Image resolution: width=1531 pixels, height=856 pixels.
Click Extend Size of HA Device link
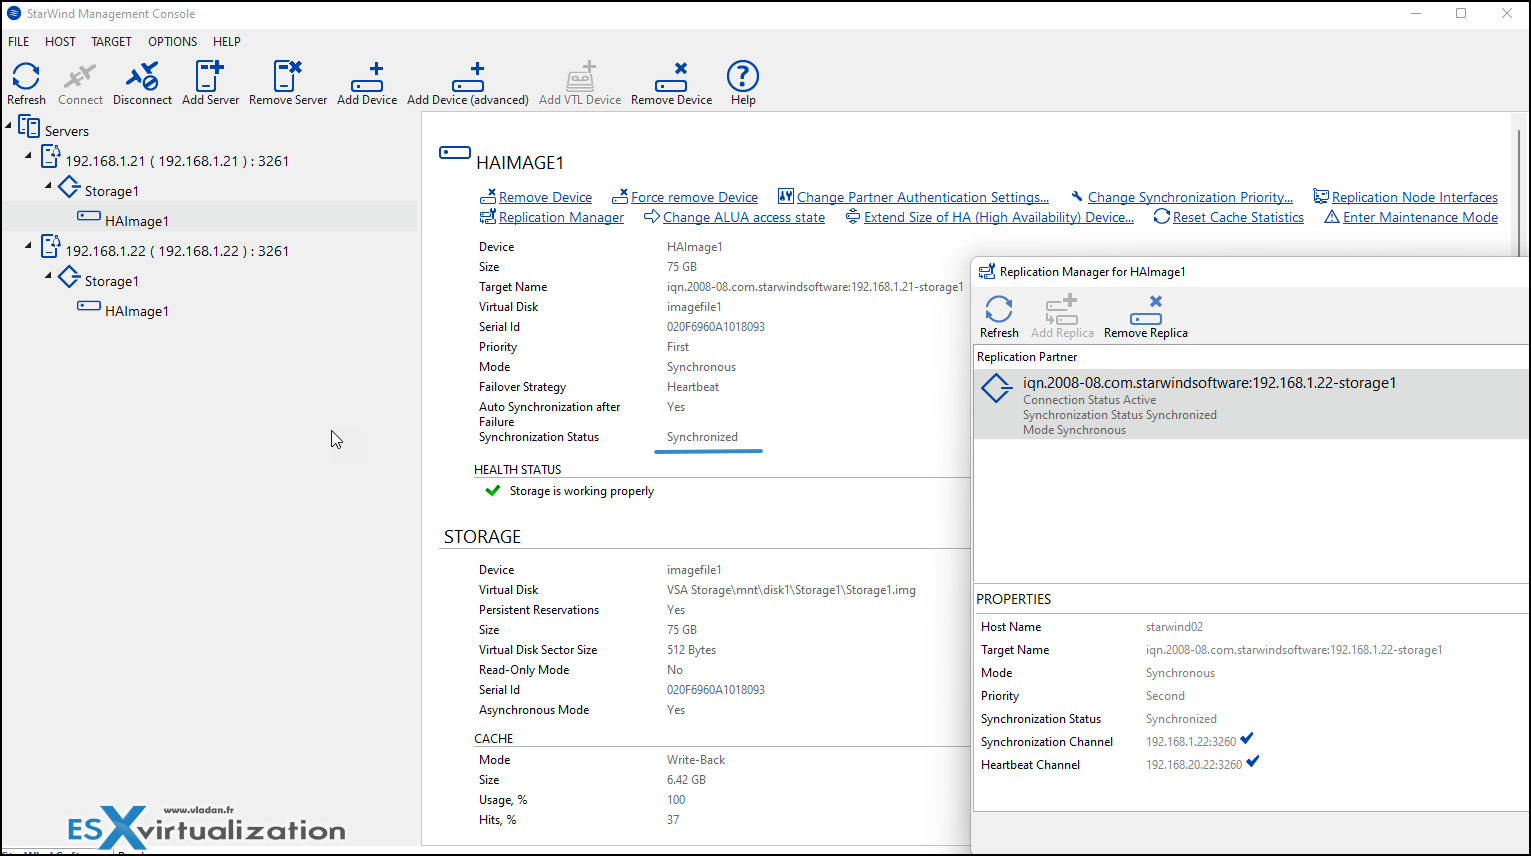click(999, 217)
